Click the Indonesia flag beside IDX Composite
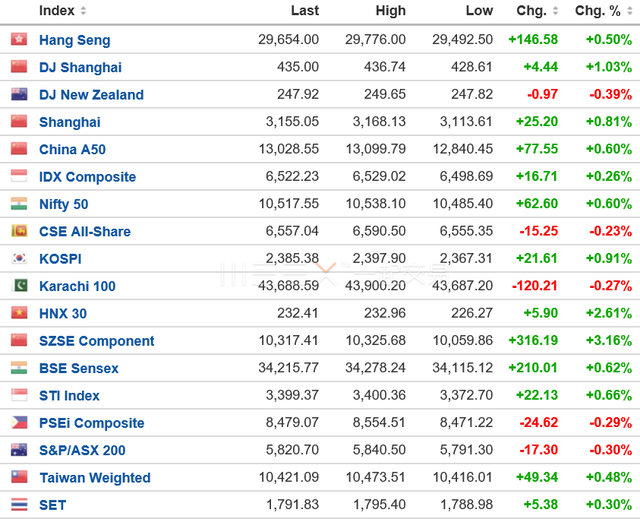640x519 pixels. tap(19, 176)
